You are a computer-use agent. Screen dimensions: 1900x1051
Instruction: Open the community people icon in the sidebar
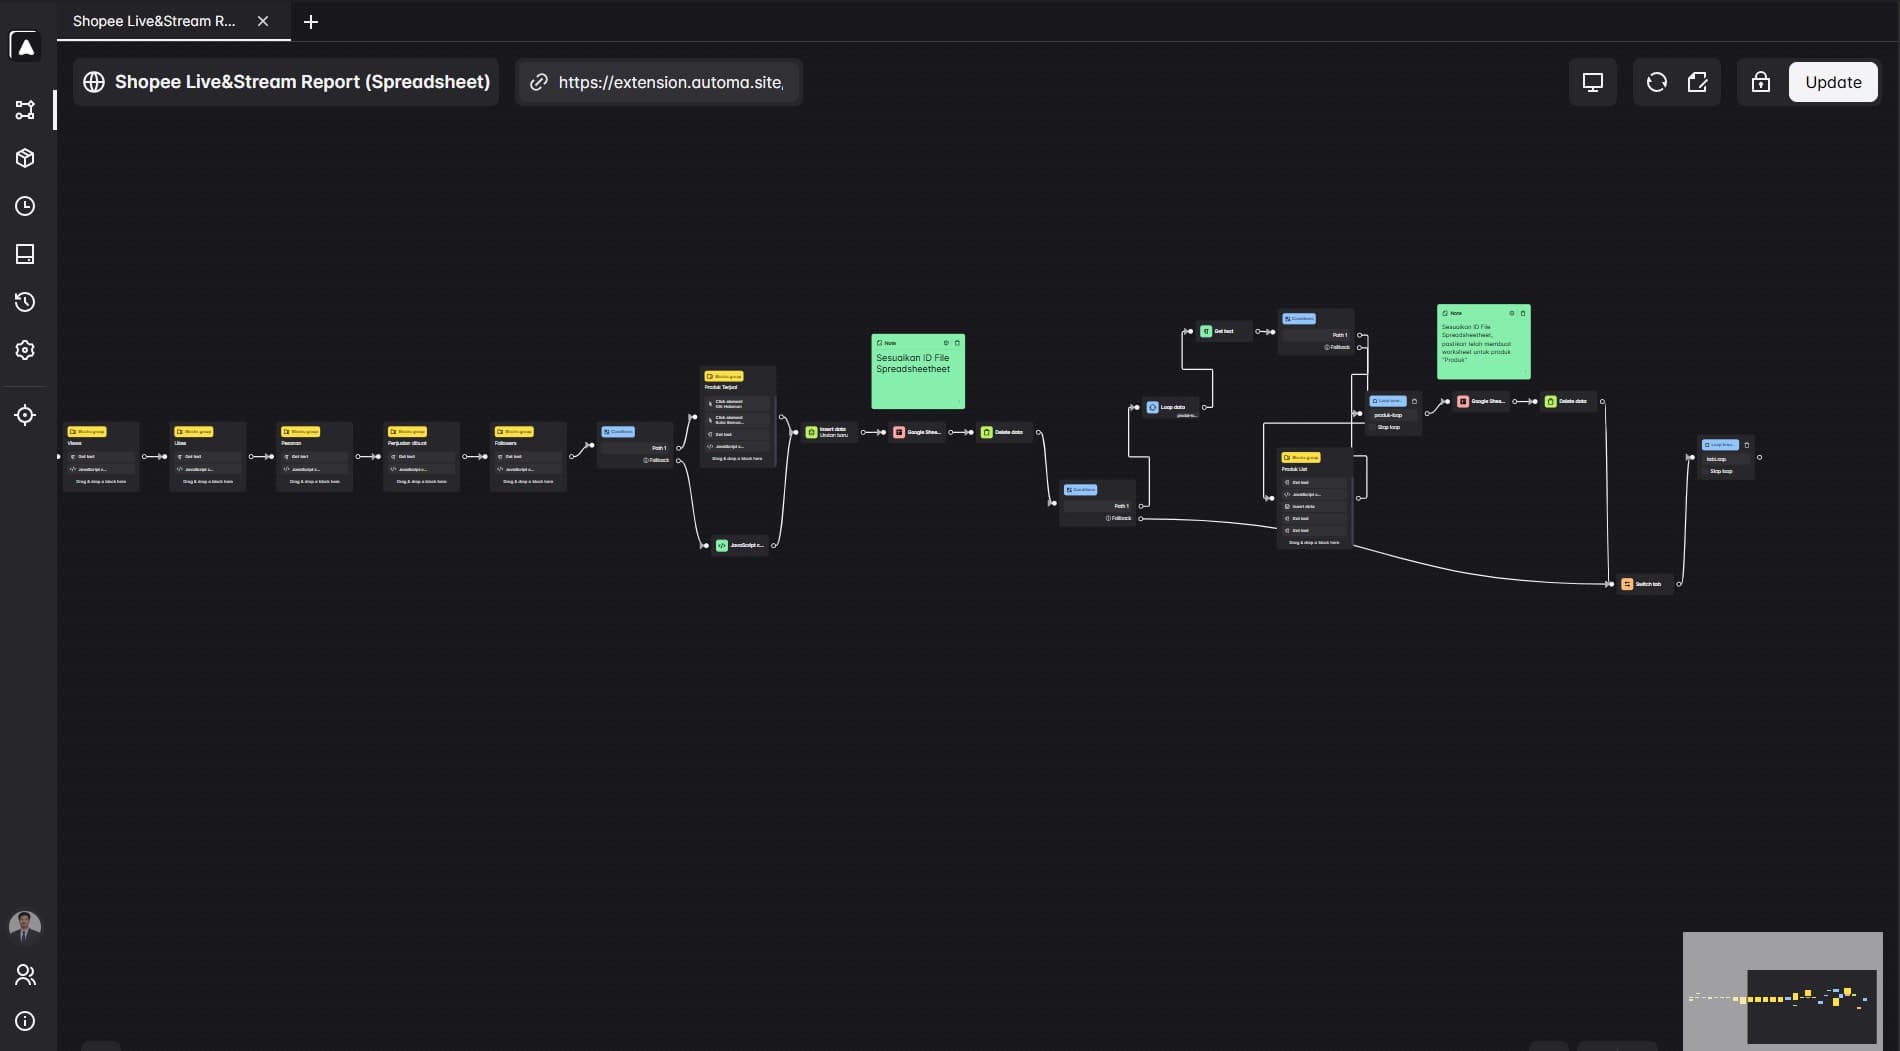point(25,975)
